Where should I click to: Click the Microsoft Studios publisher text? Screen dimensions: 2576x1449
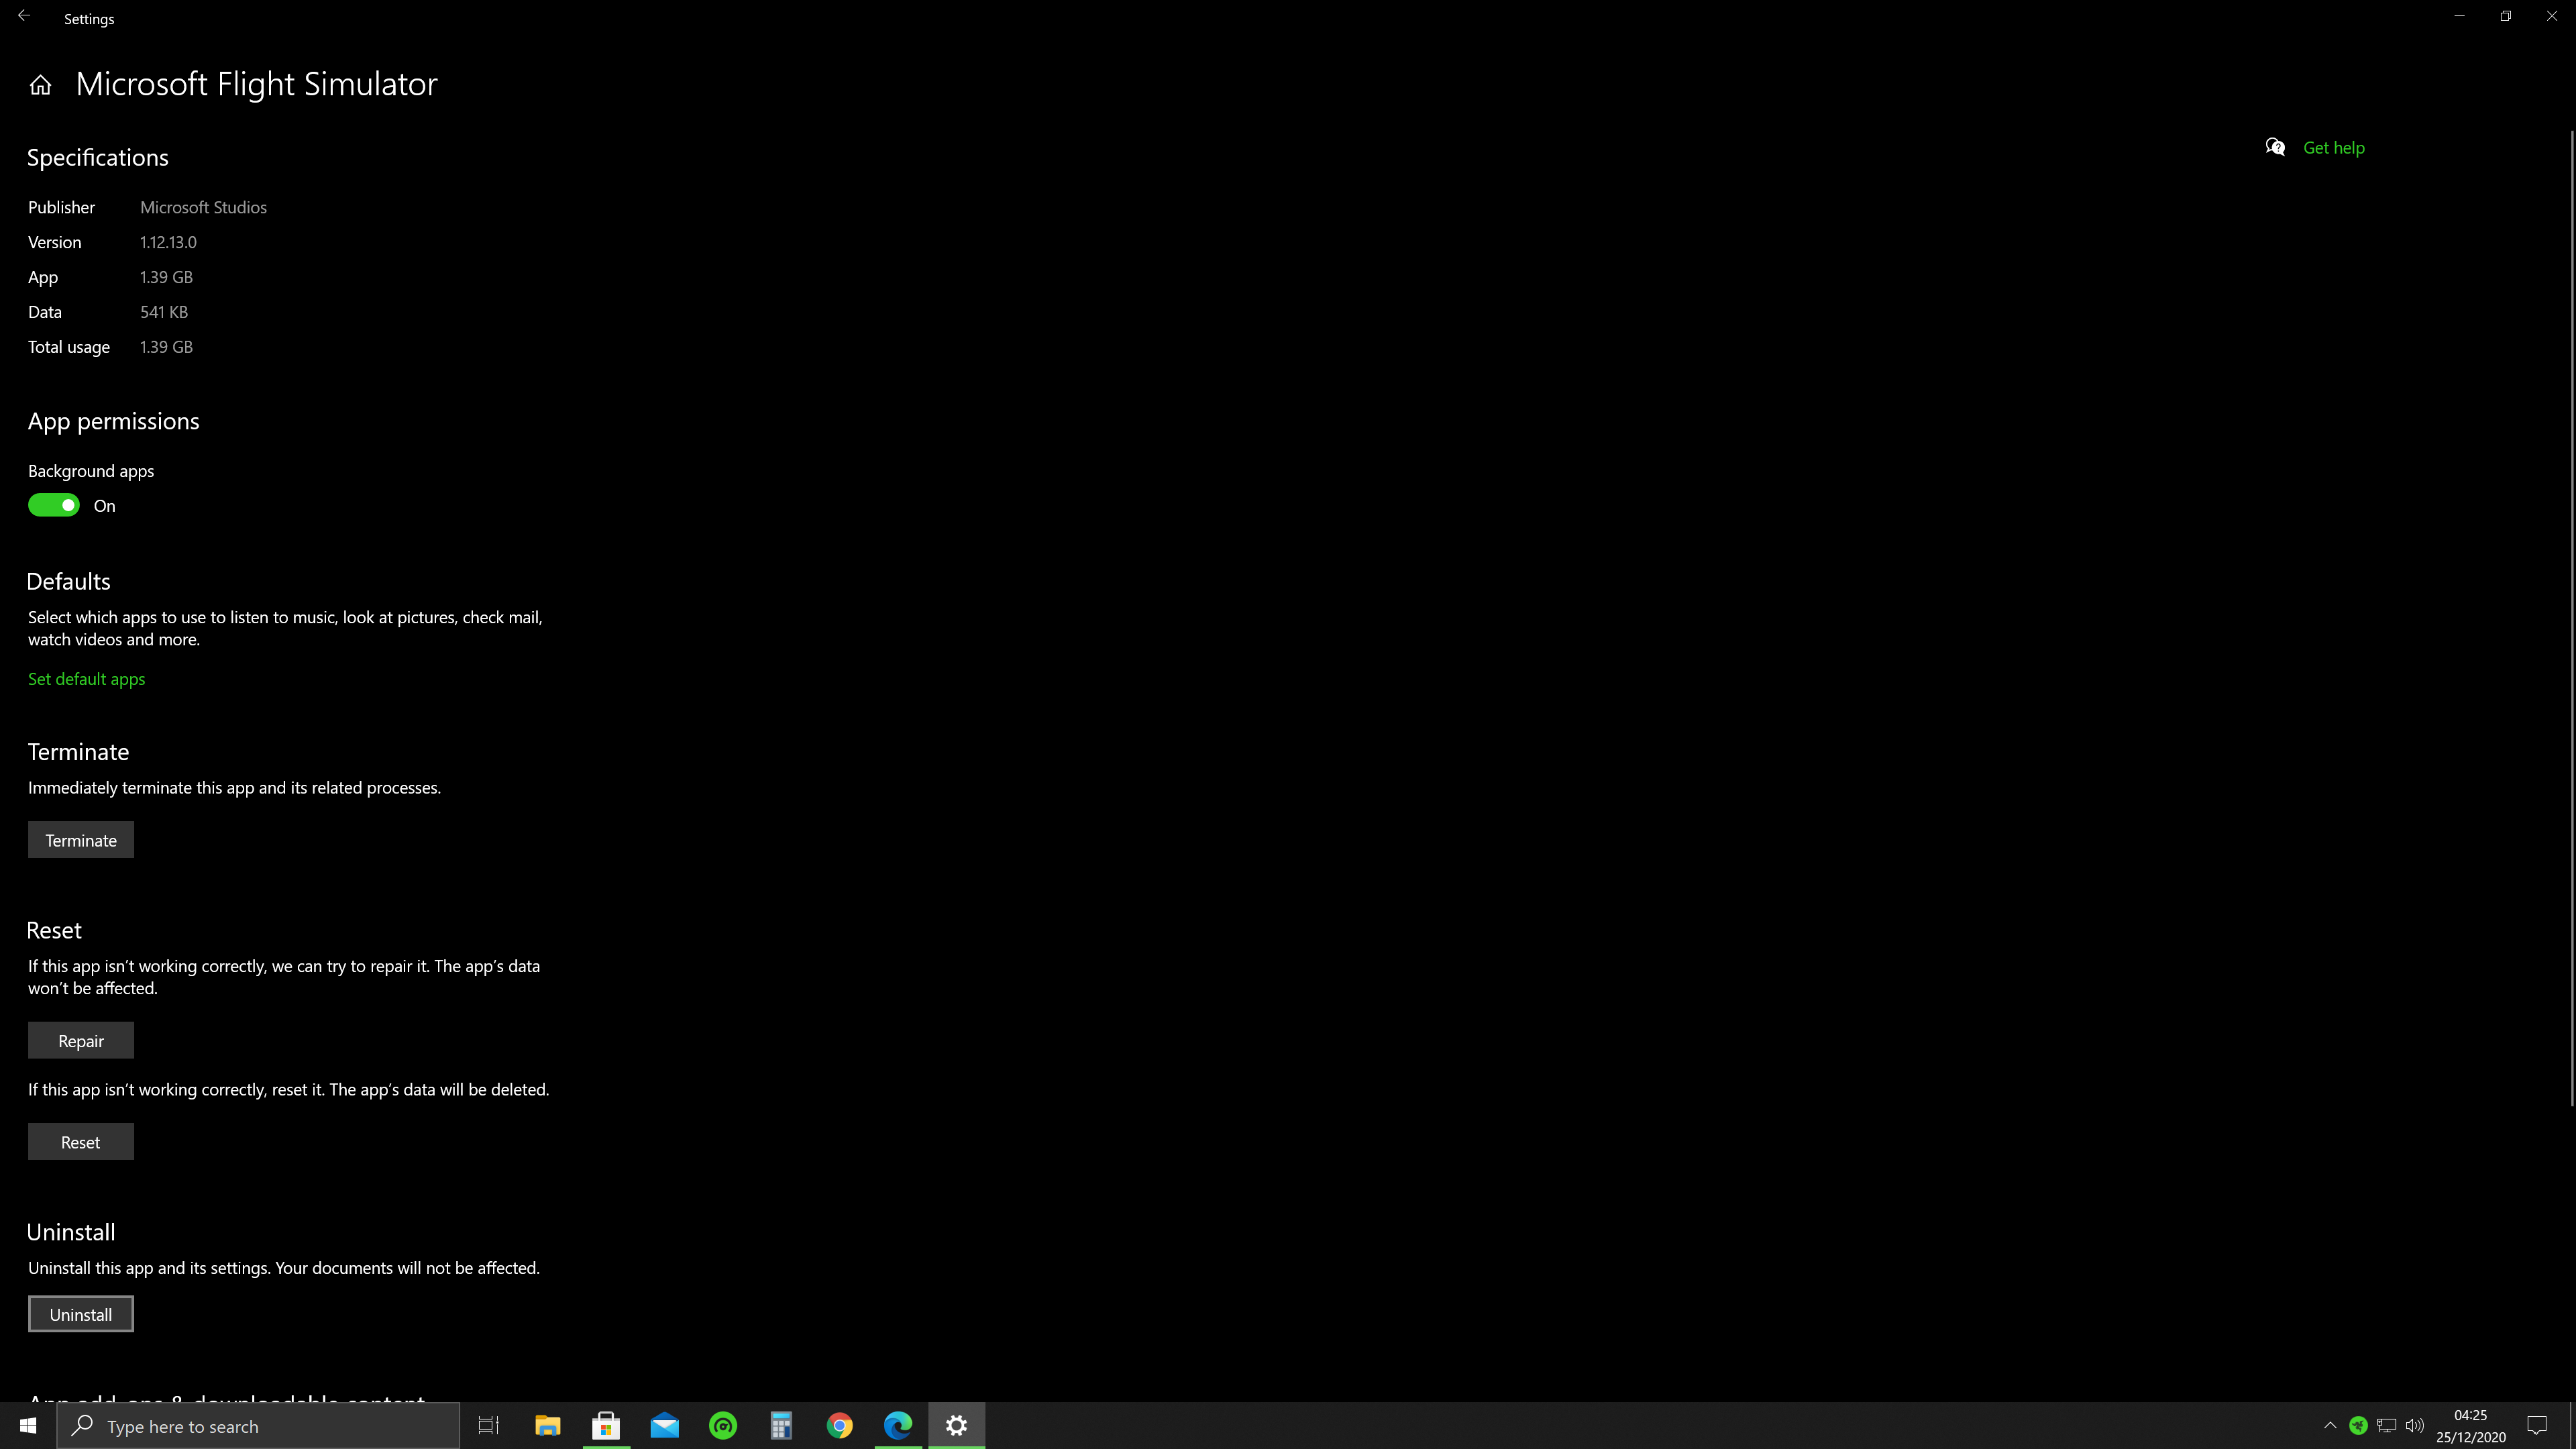point(203,207)
